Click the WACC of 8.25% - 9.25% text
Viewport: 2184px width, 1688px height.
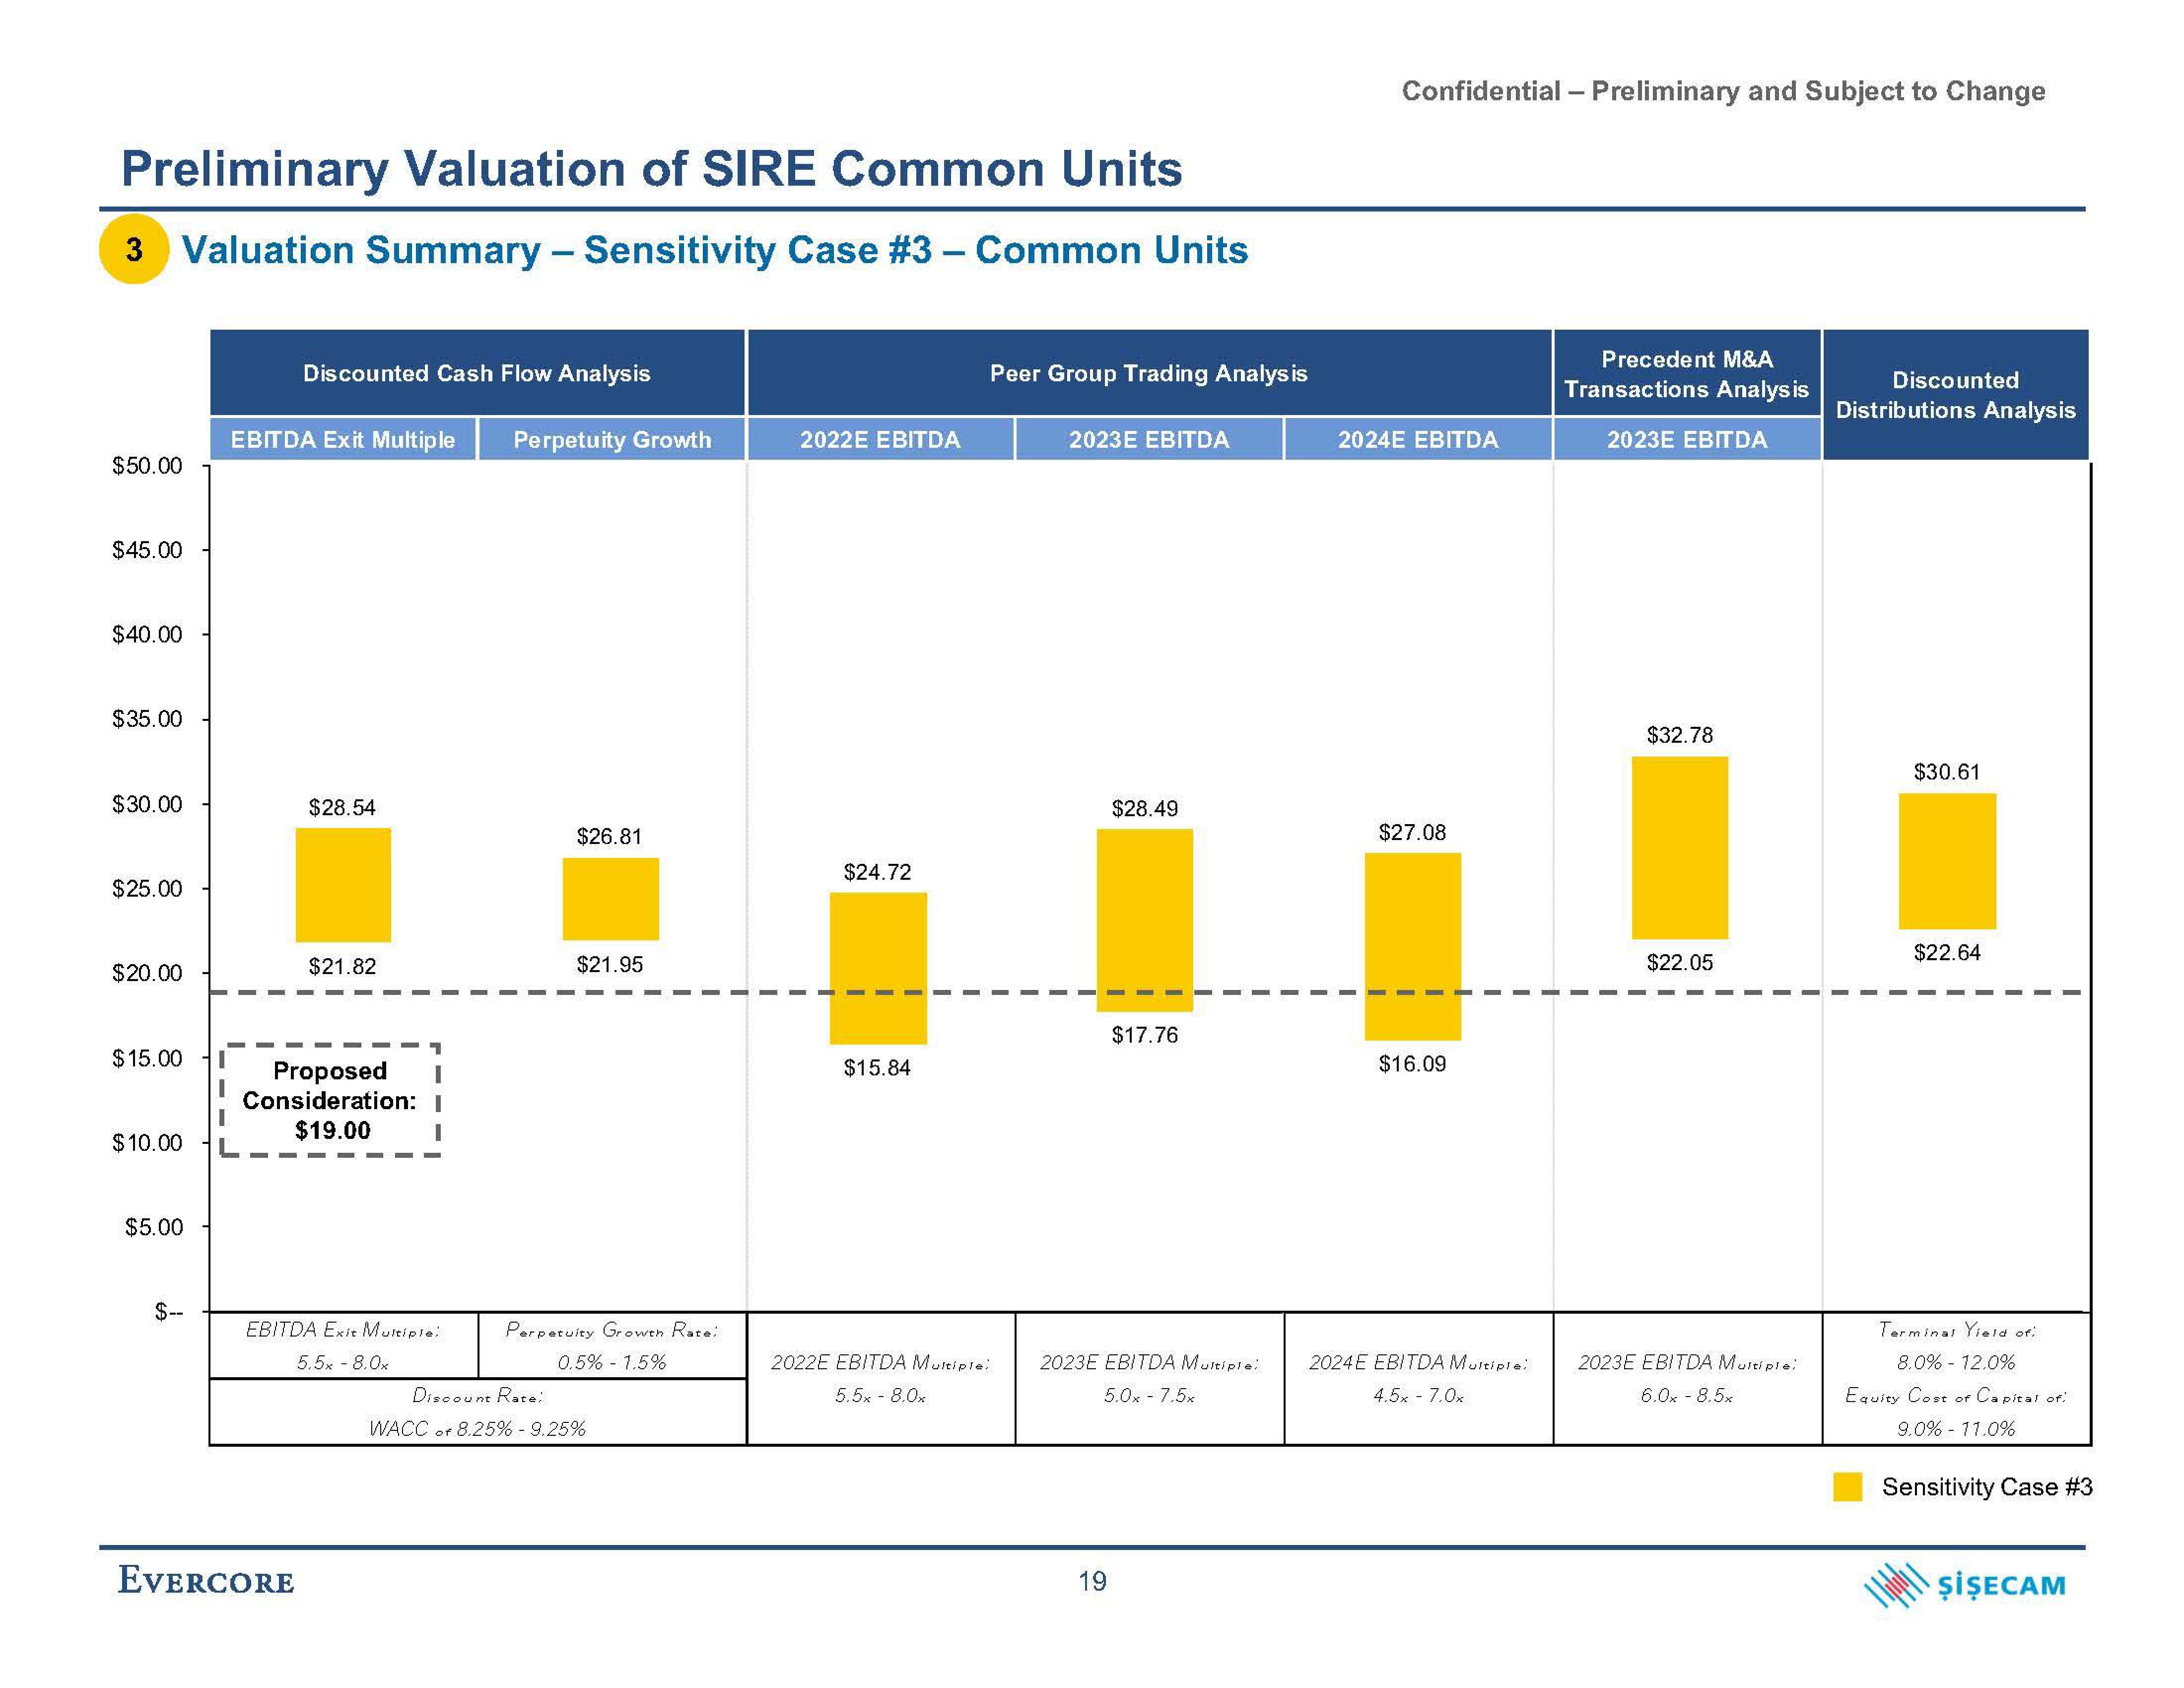(478, 1429)
